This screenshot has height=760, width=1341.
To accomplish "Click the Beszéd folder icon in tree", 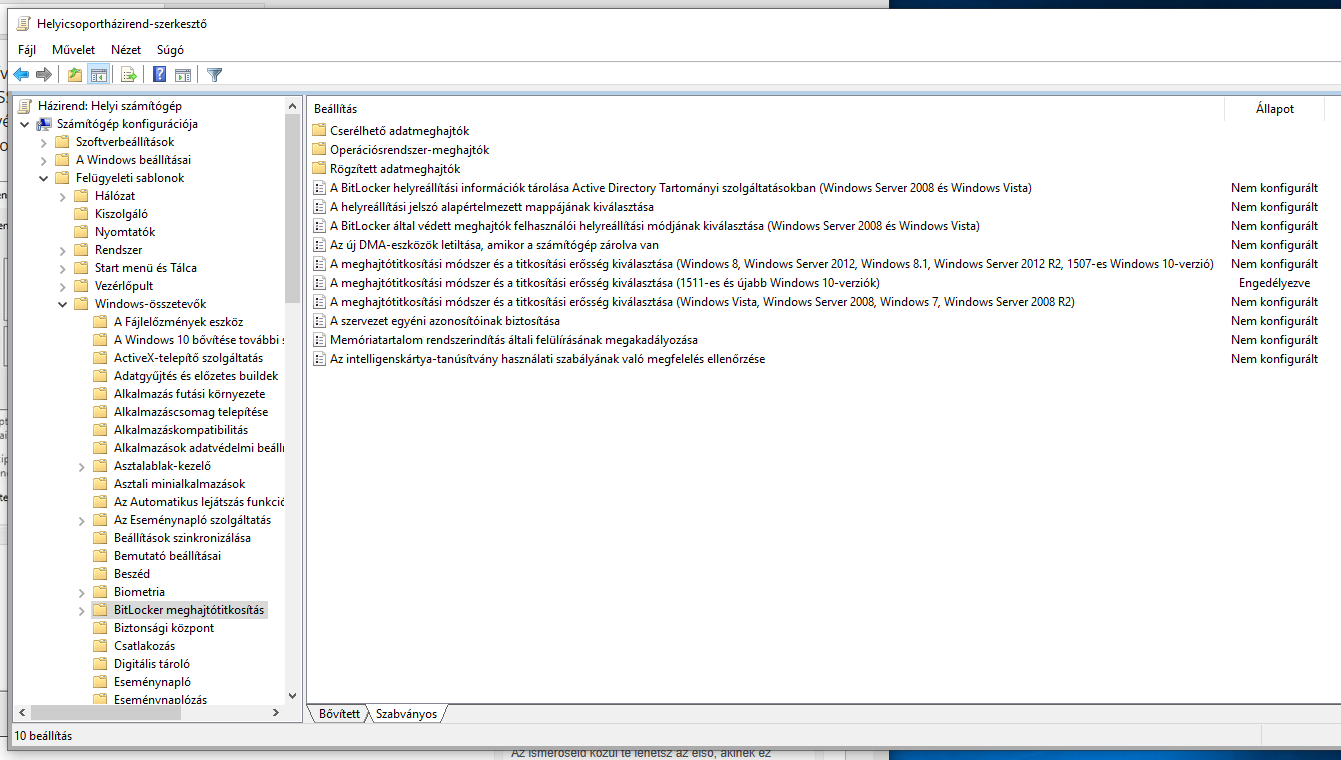I will (x=100, y=574).
